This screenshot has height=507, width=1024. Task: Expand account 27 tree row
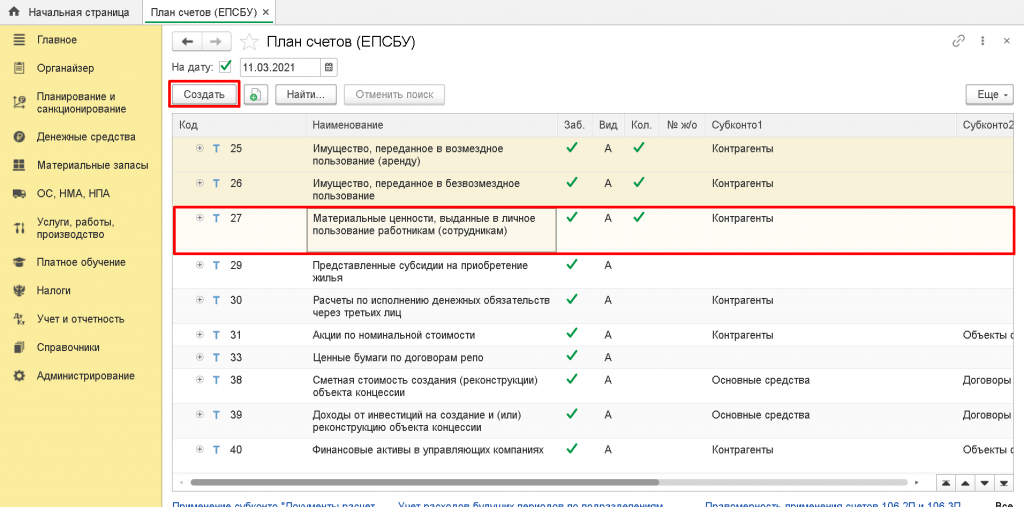[200, 218]
